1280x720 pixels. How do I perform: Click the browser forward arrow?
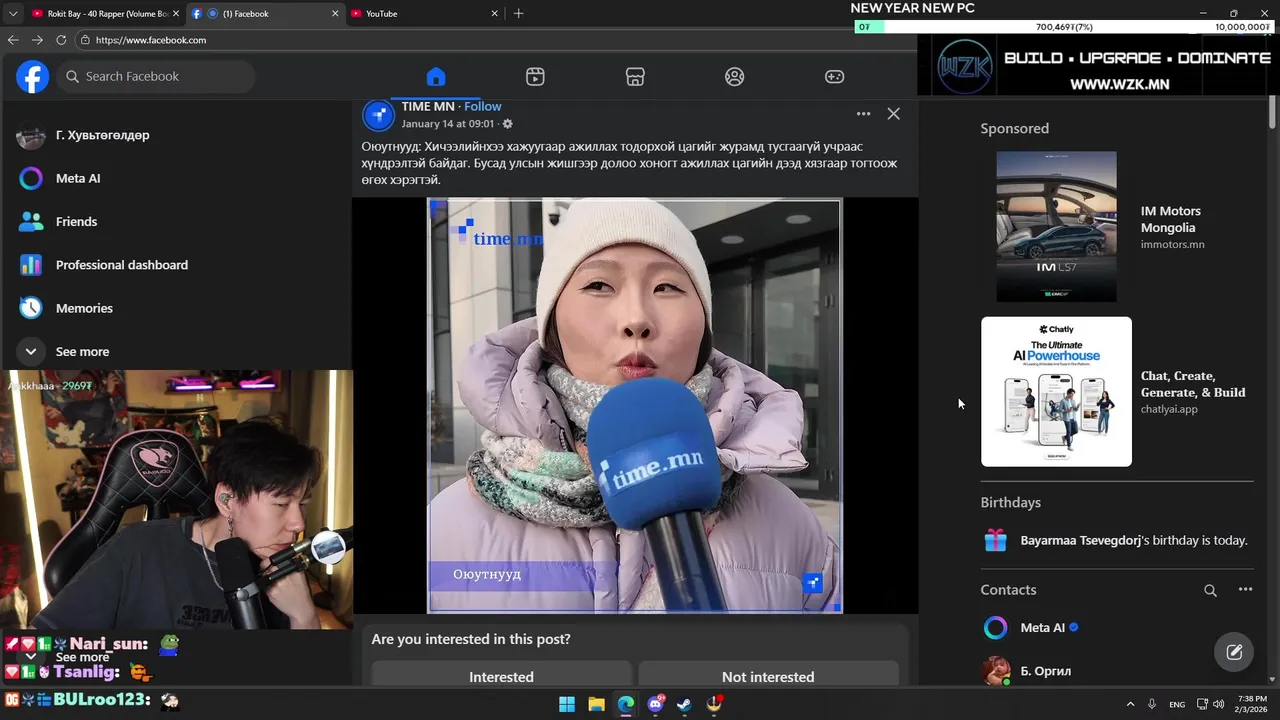[x=37, y=40]
